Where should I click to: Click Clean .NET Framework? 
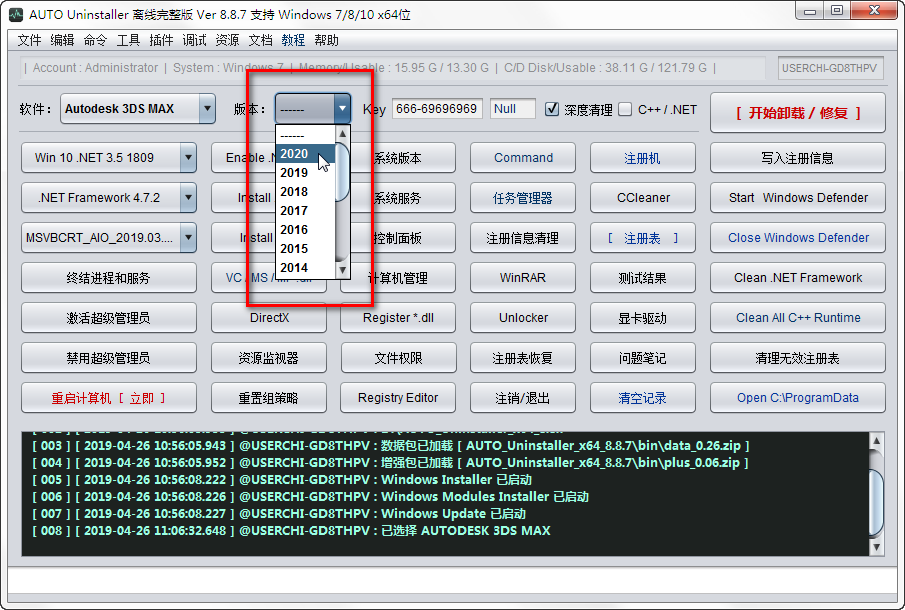[798, 278]
